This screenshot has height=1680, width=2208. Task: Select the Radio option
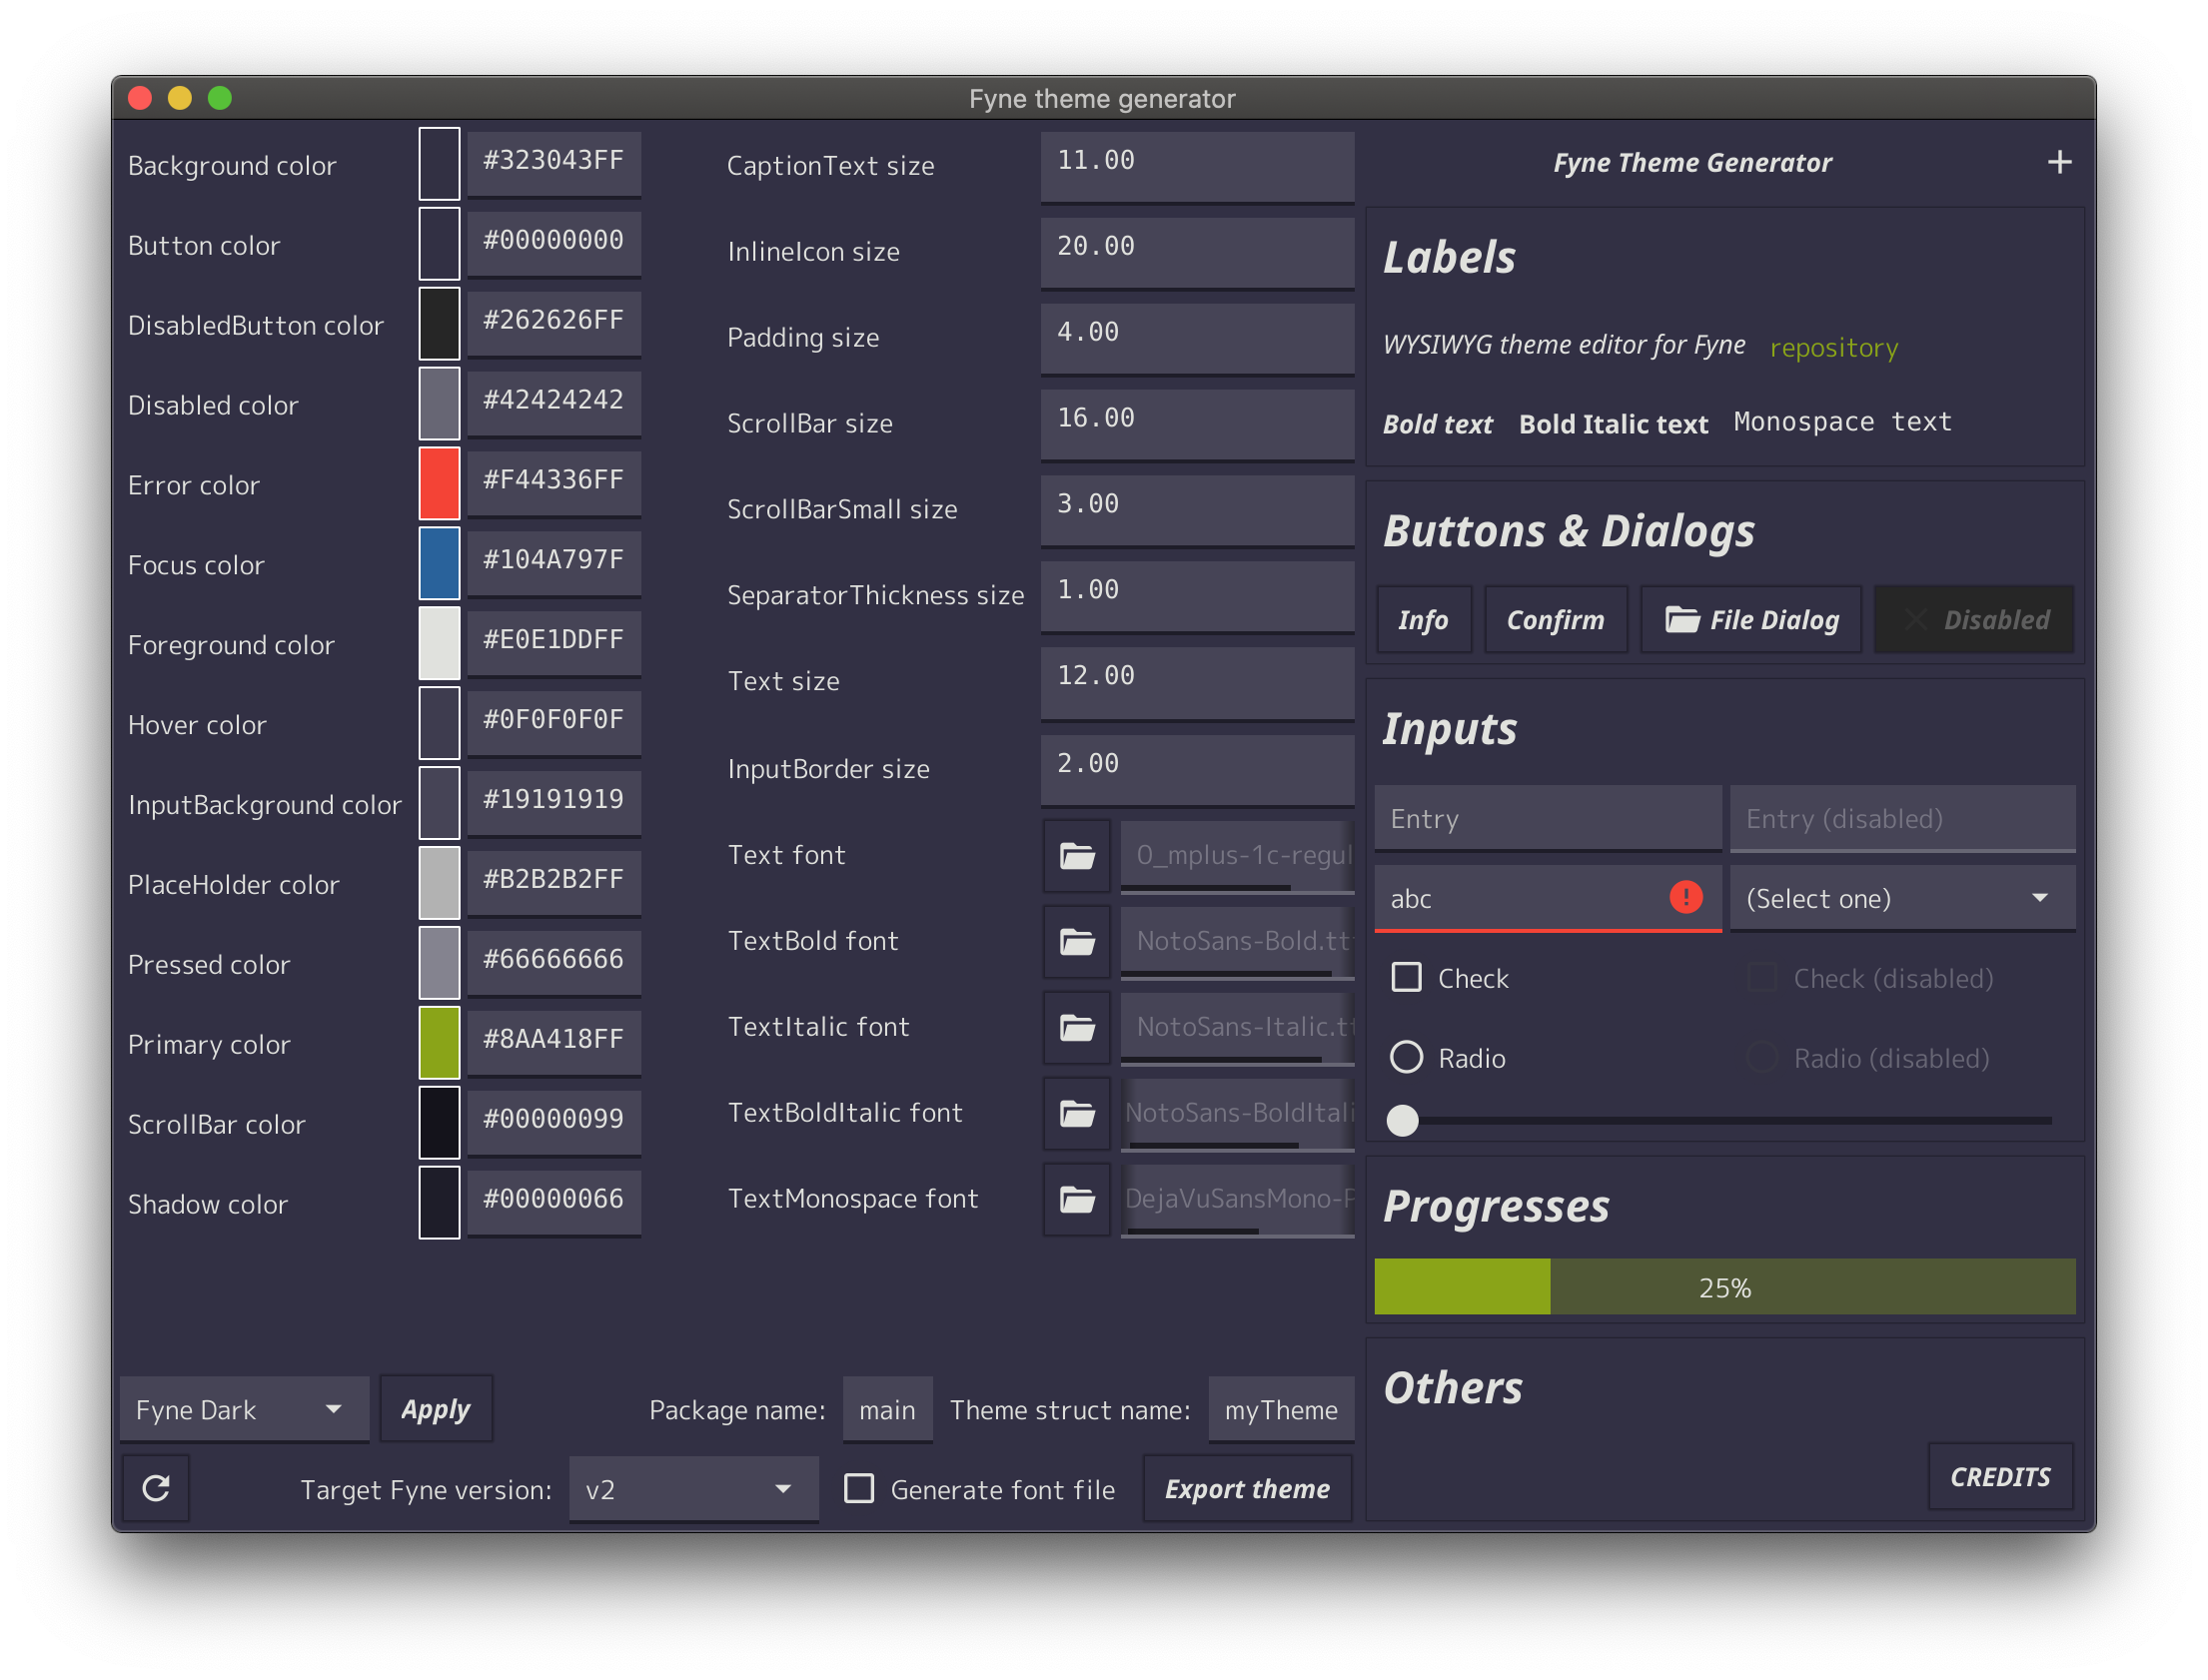pos(1406,1057)
